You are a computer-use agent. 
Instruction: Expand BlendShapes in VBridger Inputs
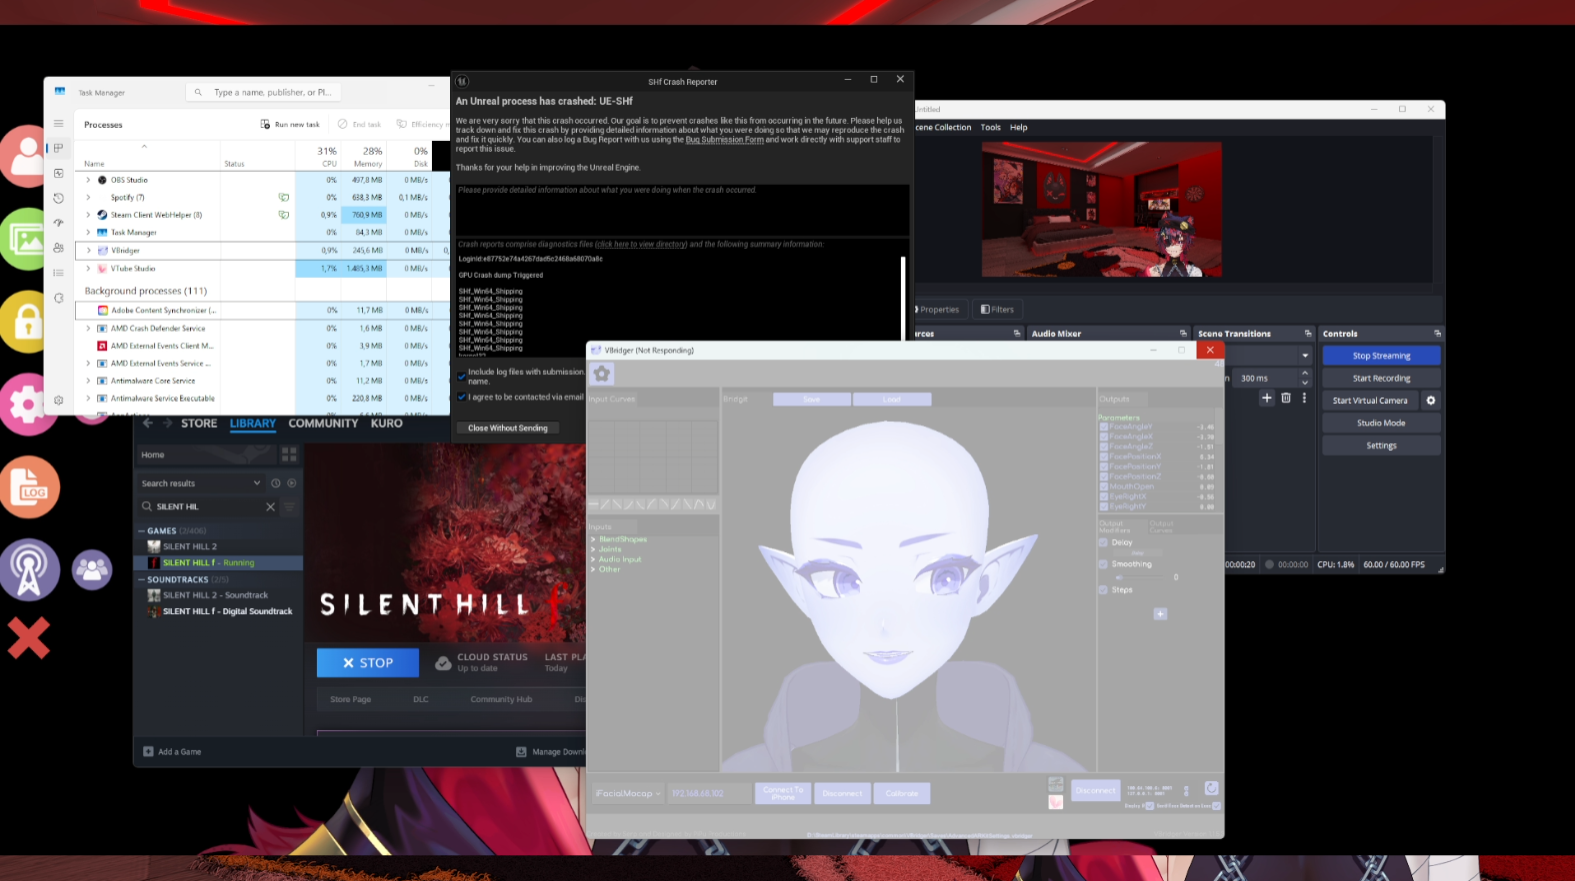tap(593, 540)
